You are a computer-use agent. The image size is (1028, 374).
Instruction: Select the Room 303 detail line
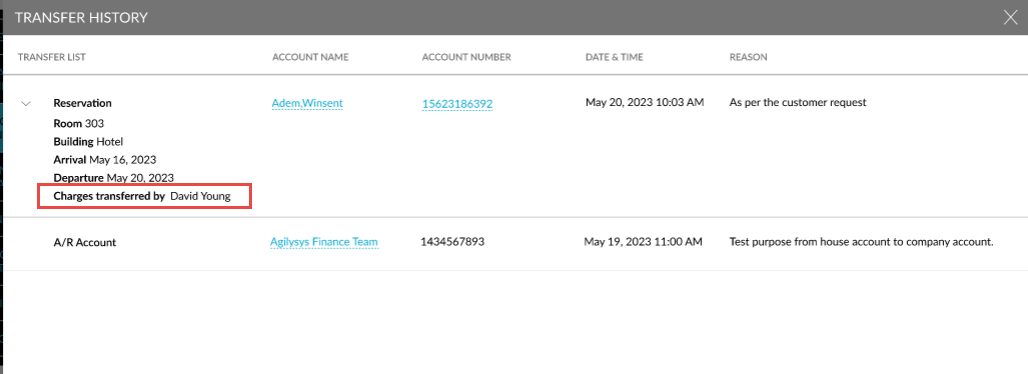[x=79, y=123]
